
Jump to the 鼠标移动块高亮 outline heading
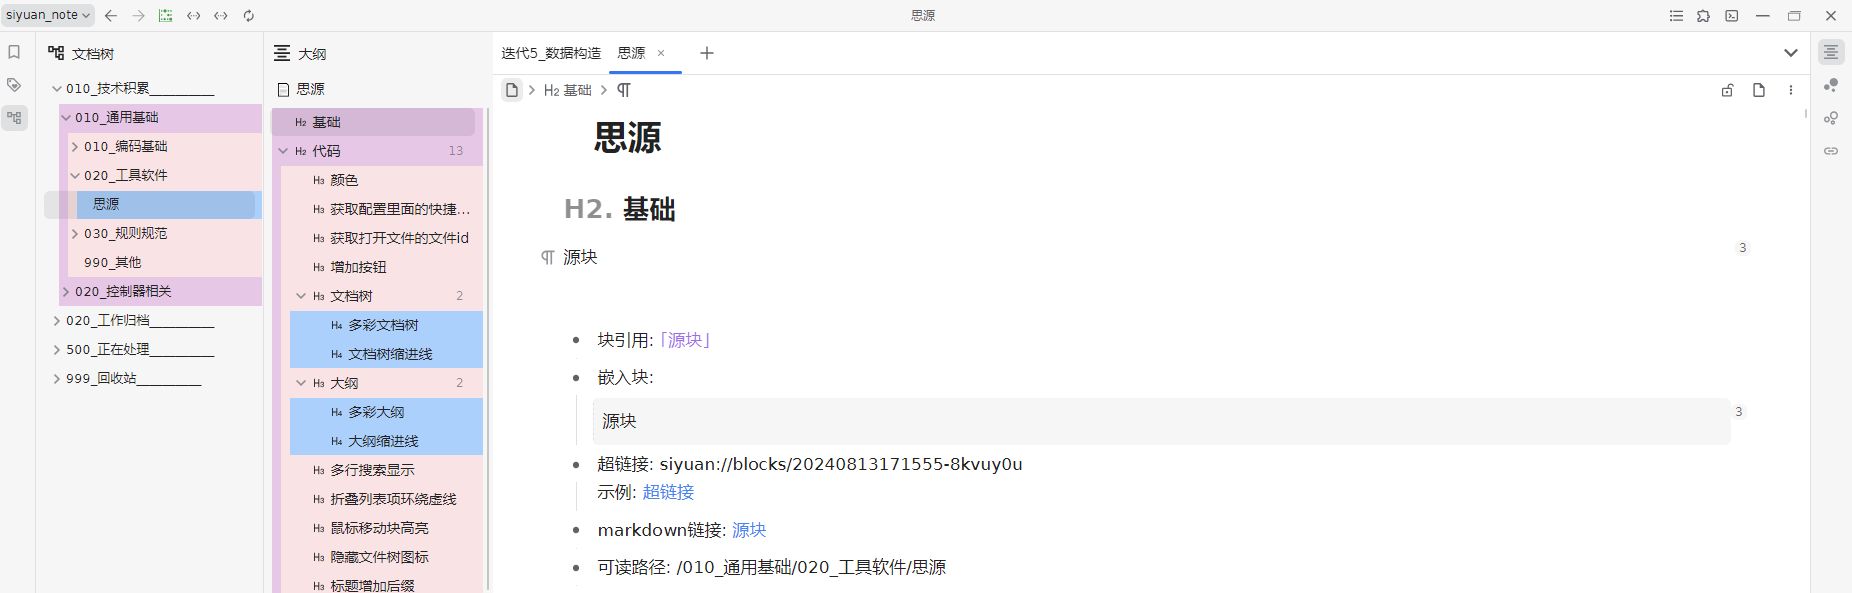(377, 528)
